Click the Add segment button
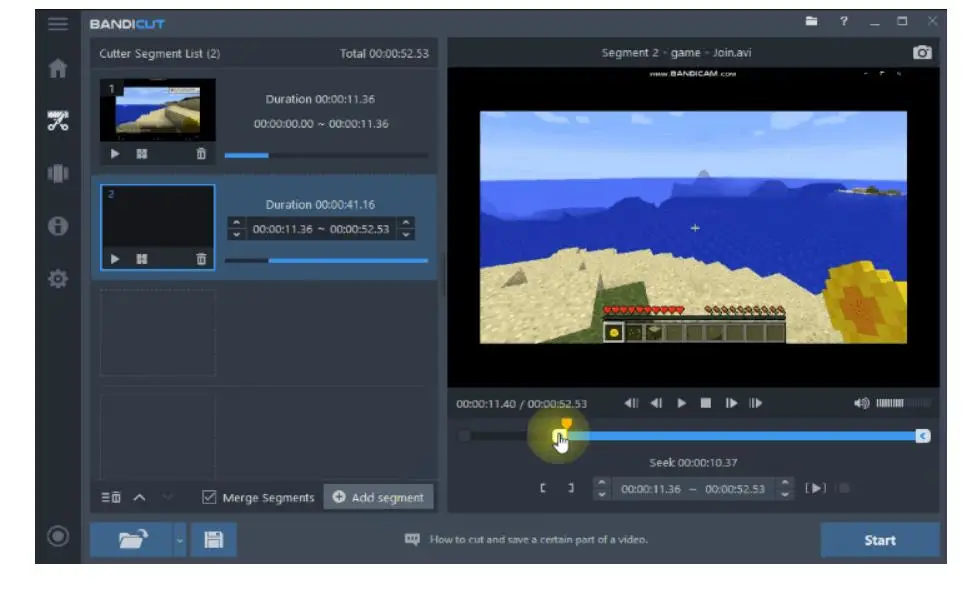962x597 pixels. pos(378,497)
